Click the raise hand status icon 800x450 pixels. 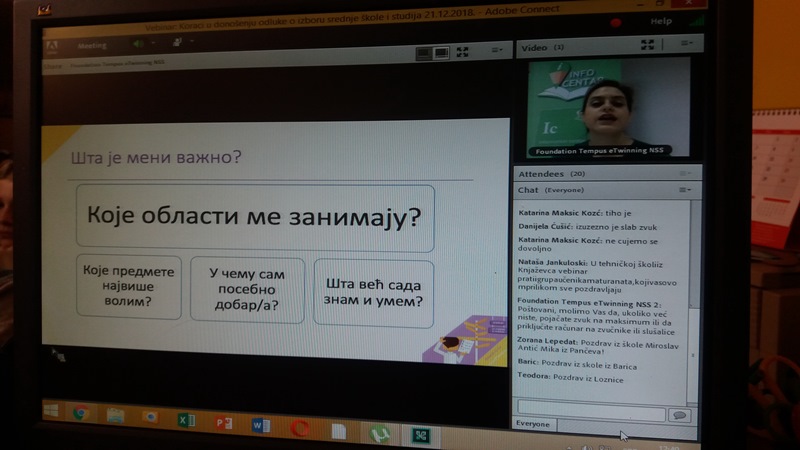(x=177, y=42)
